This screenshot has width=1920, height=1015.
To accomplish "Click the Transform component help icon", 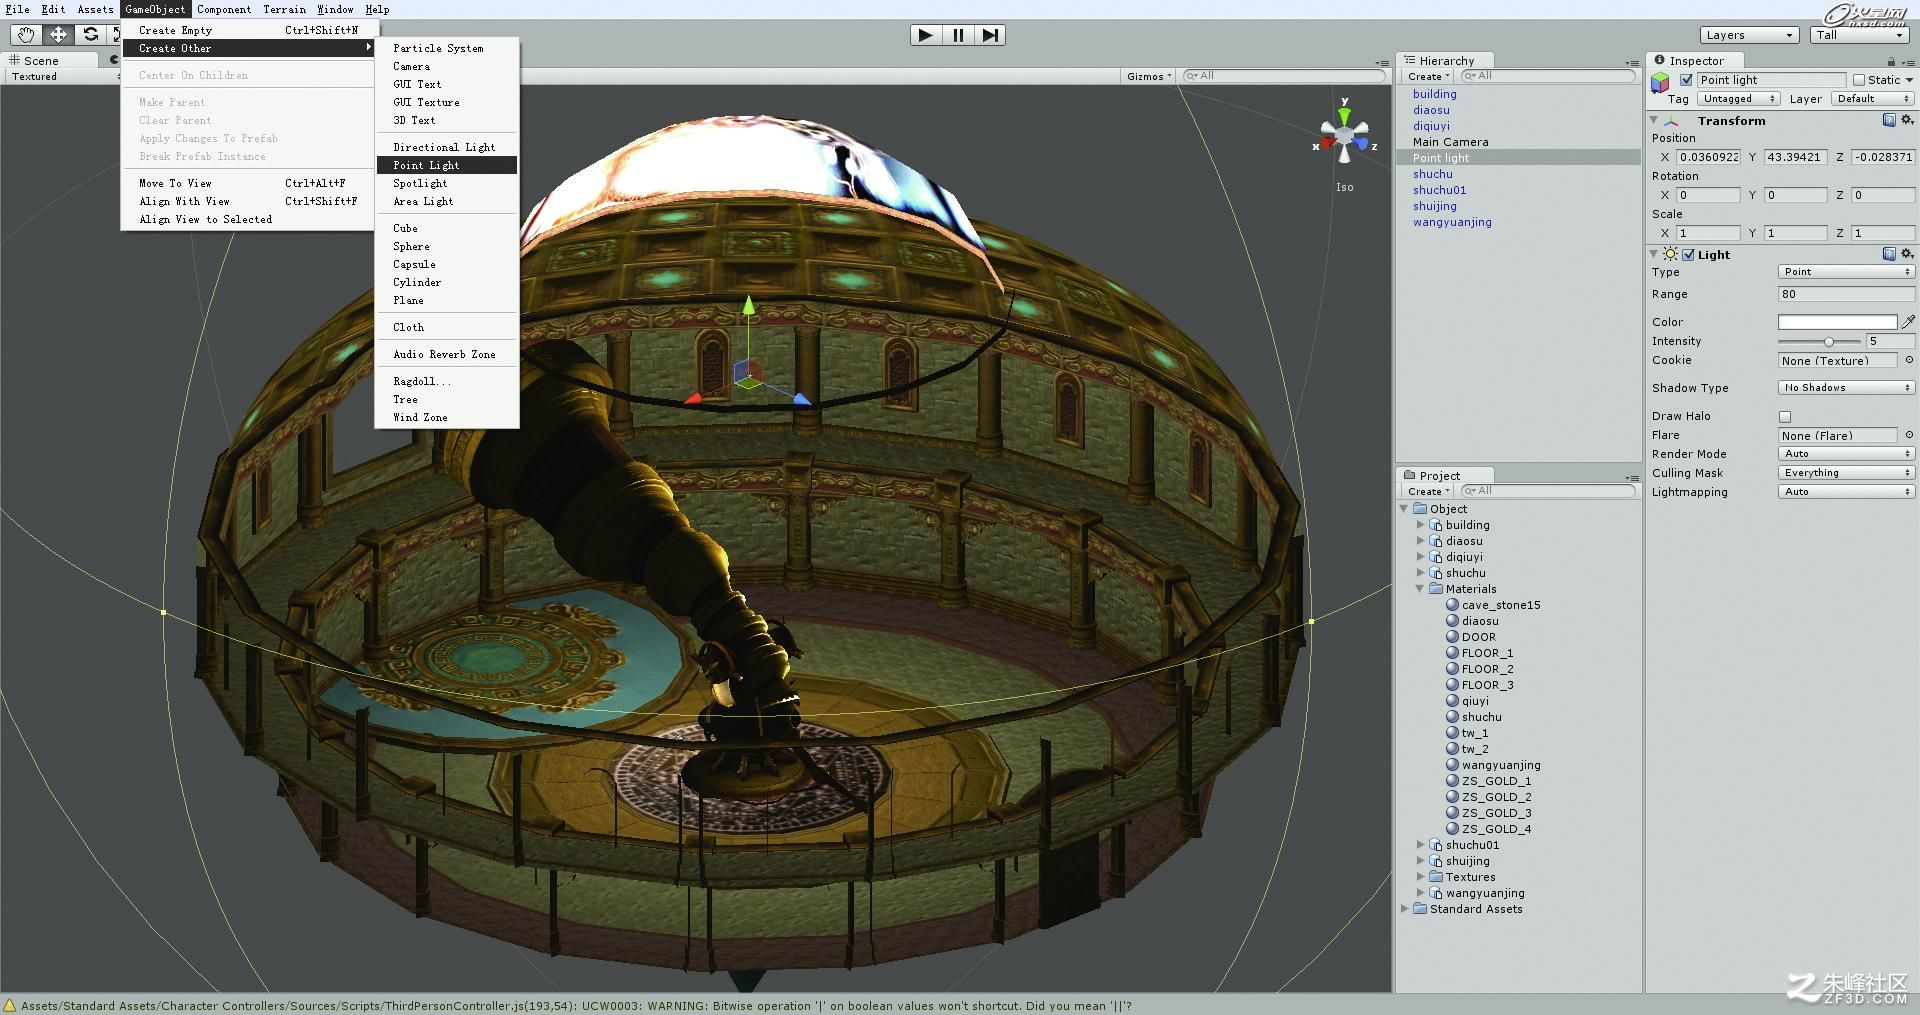I will click(x=1889, y=120).
